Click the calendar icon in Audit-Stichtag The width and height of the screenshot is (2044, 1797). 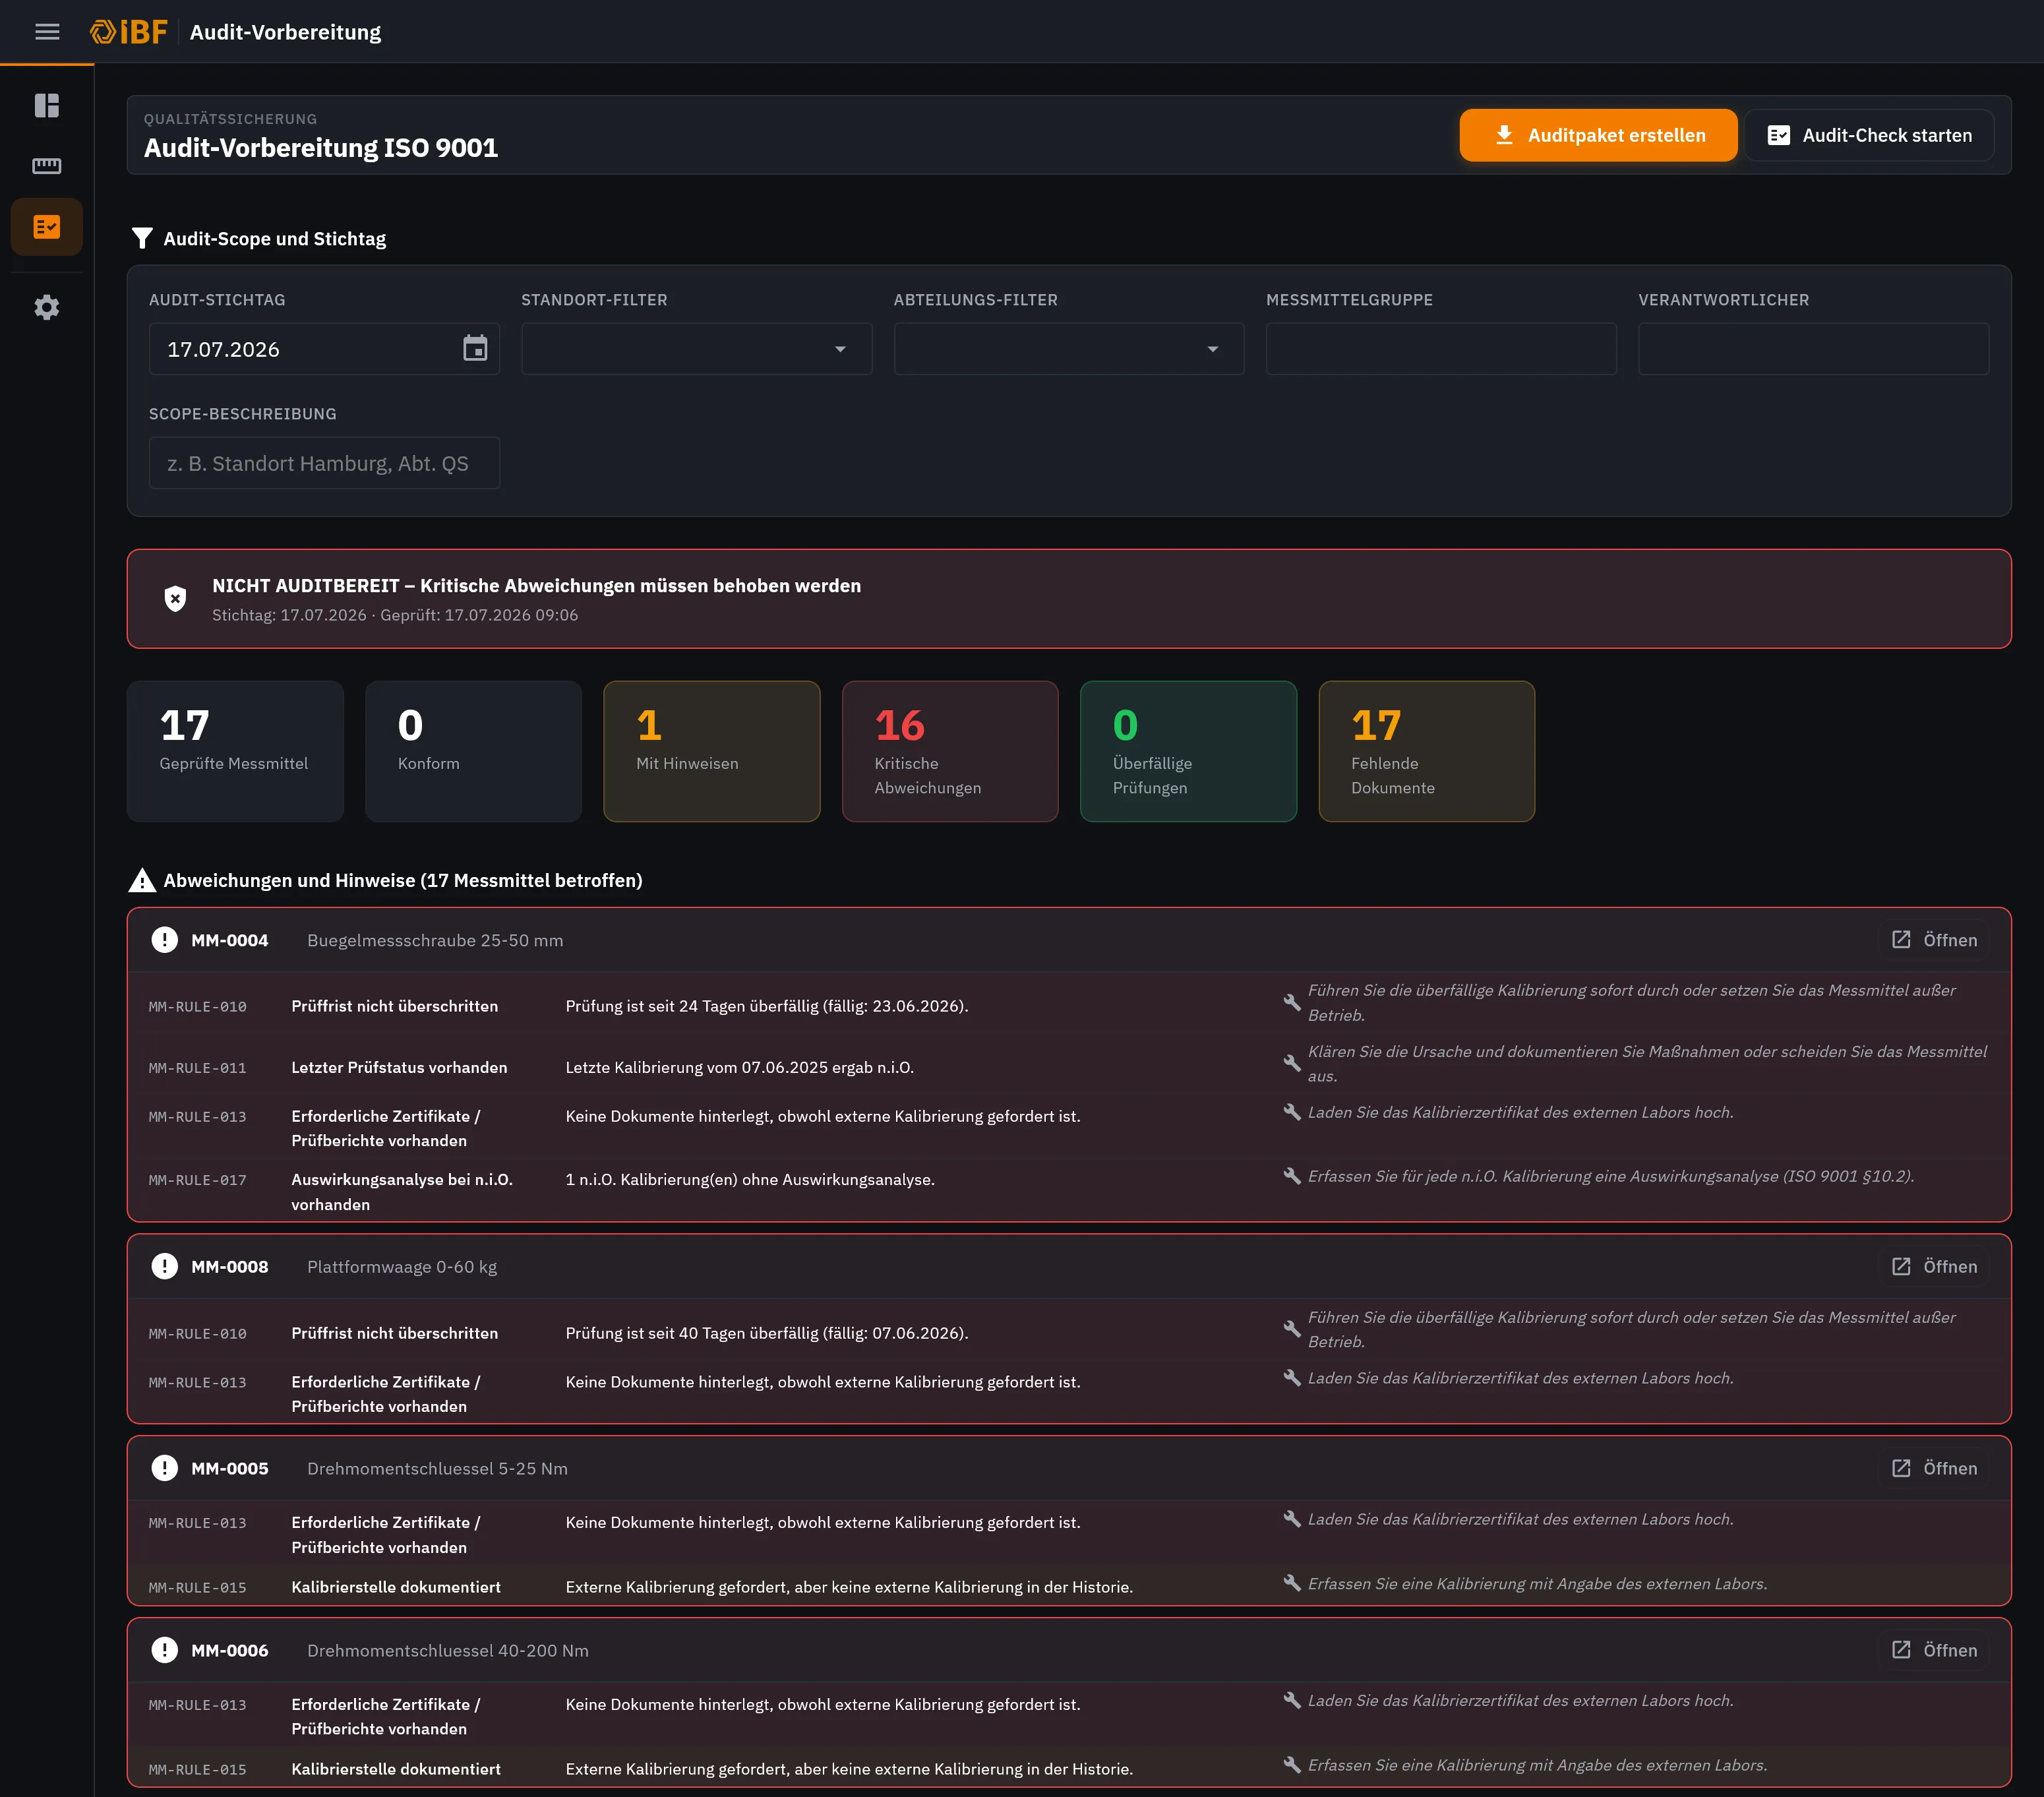475,349
